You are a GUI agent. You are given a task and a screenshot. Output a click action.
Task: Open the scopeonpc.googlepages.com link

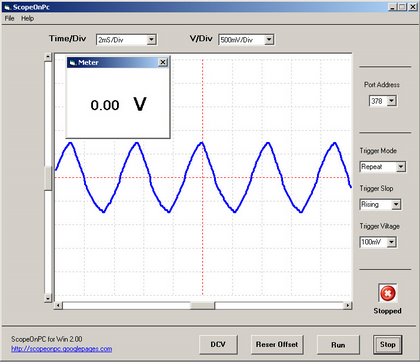pos(62,349)
